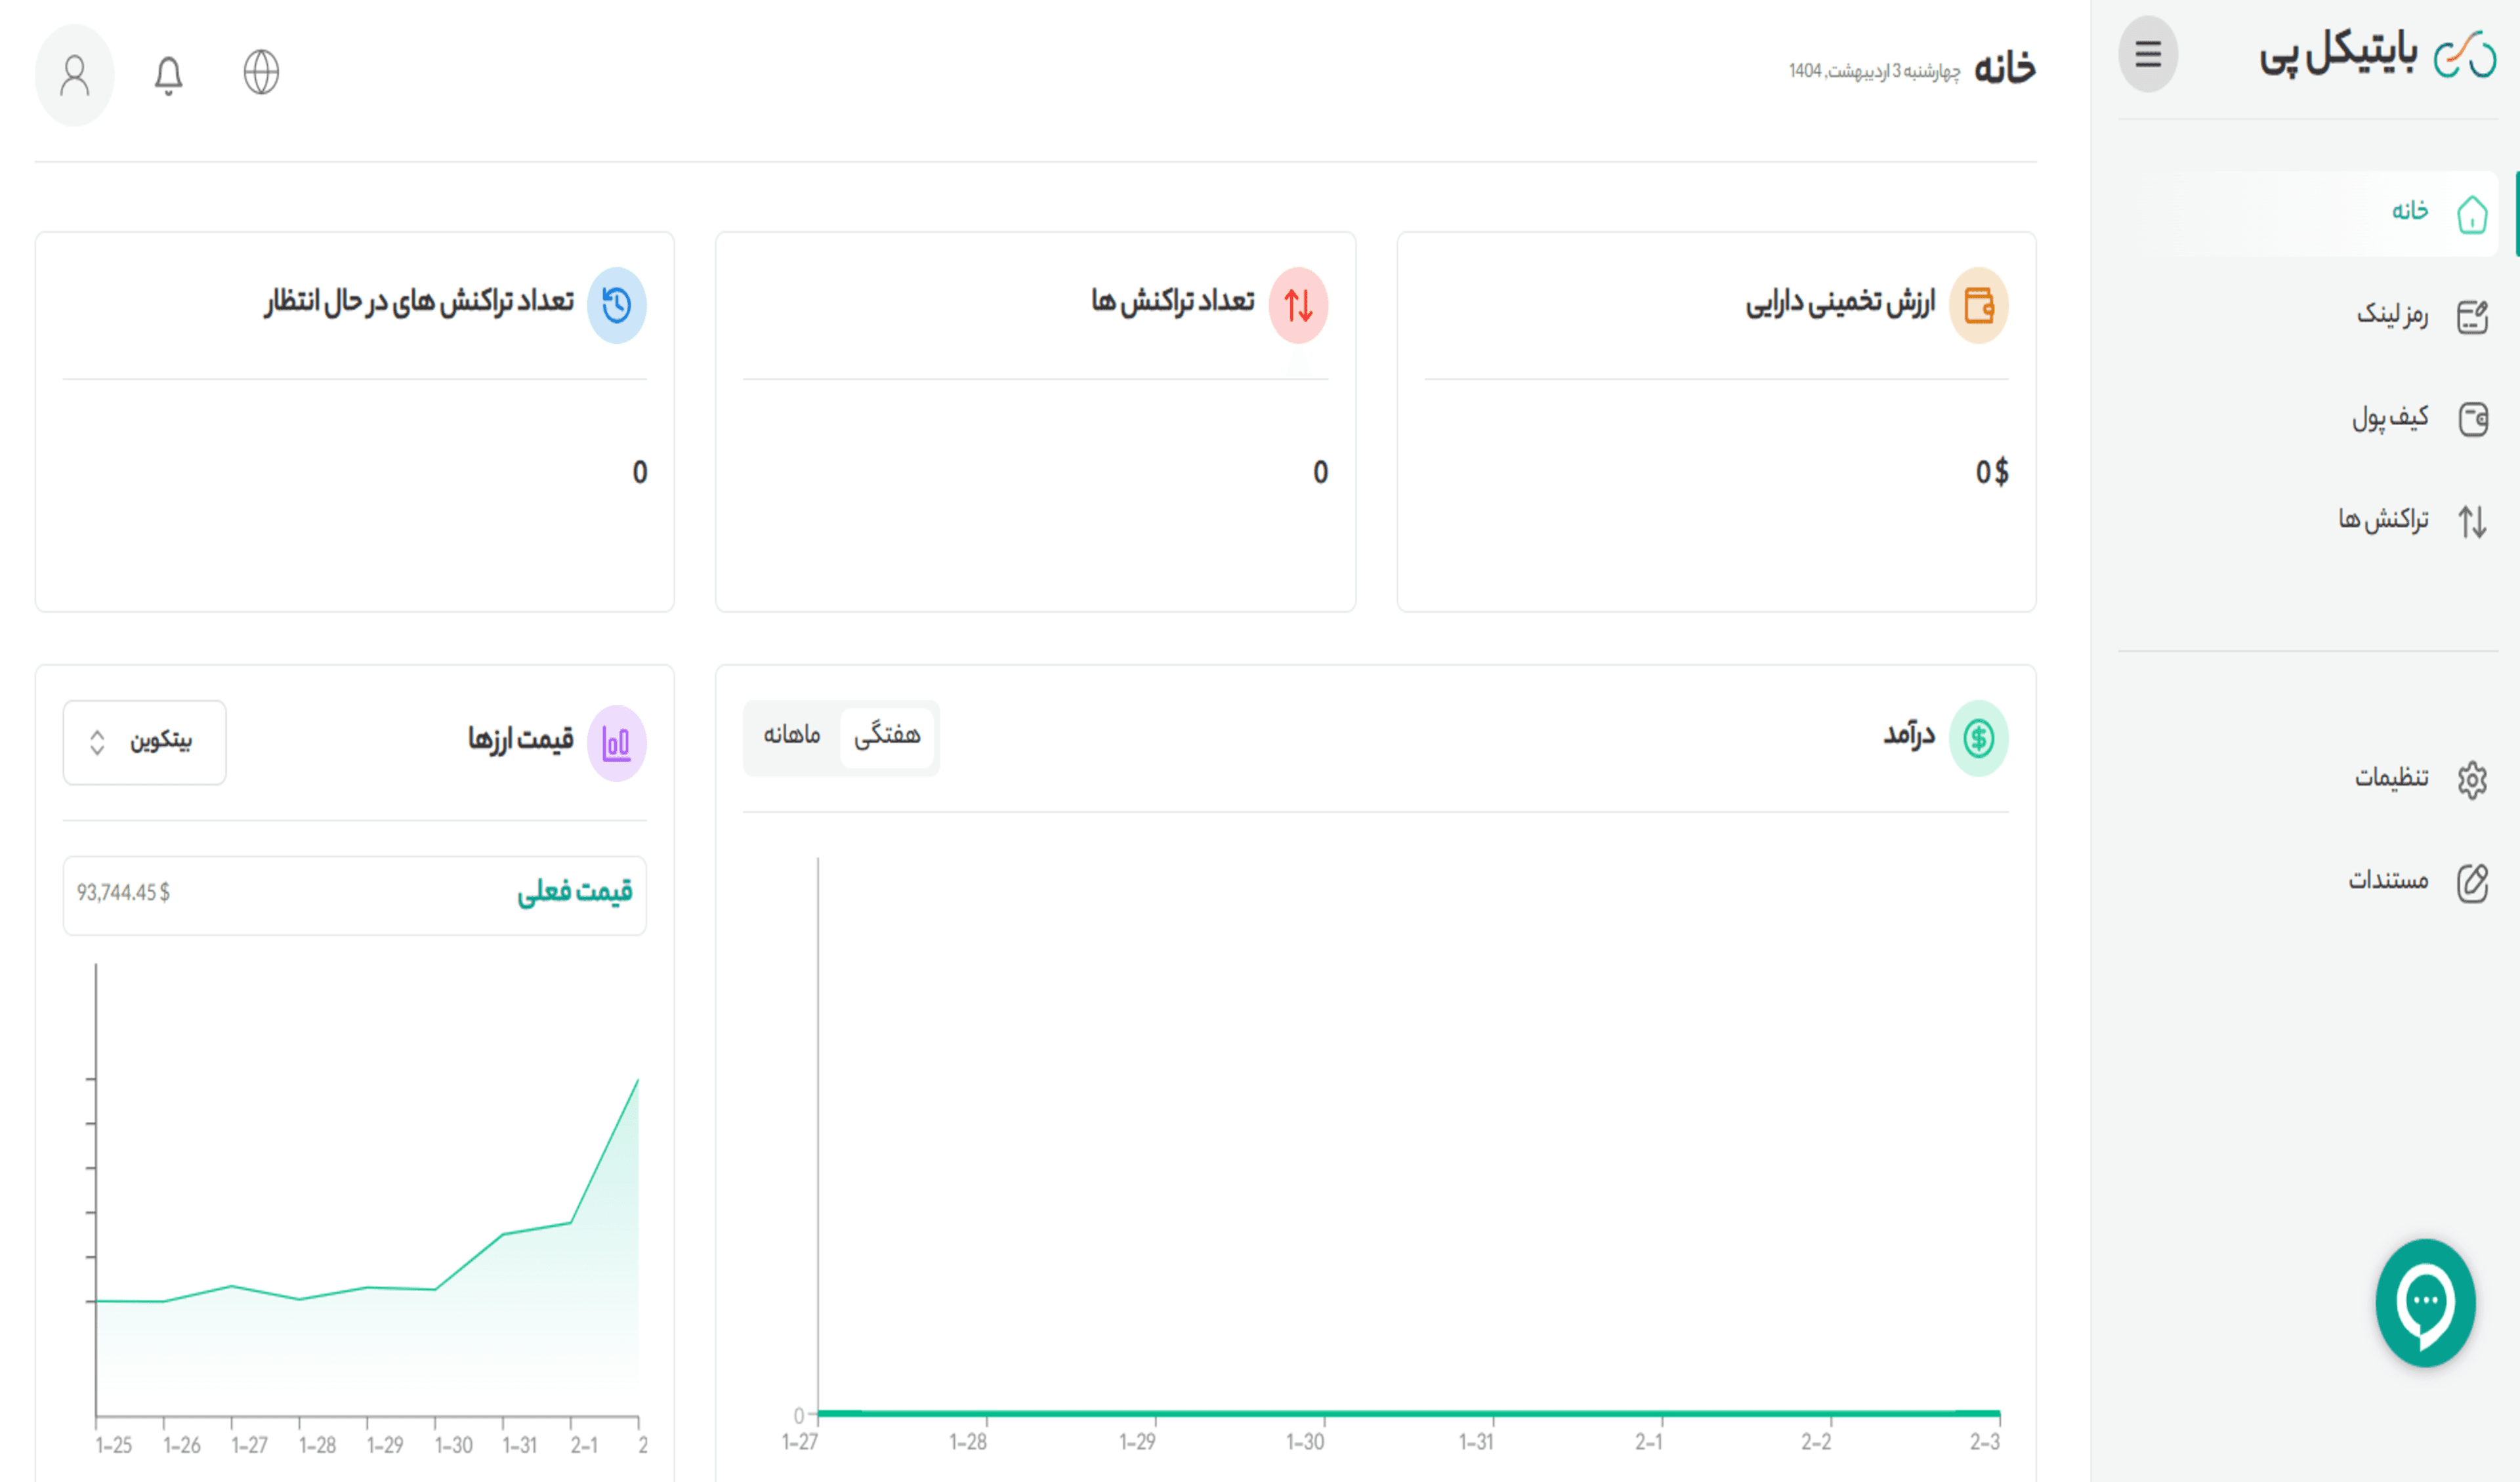This screenshot has width=2520, height=1482.
Task: Click تعداد تراکنش ها card title
Action: pos(1172,301)
